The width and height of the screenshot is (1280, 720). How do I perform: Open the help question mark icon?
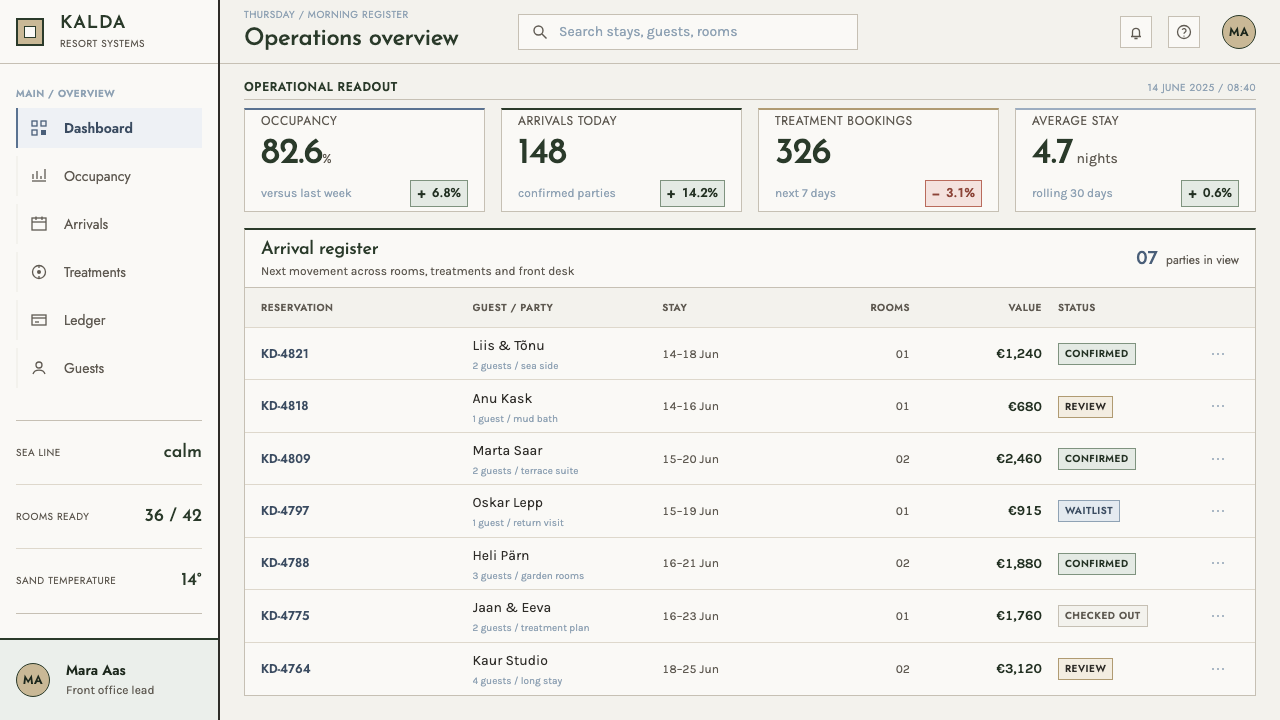click(1184, 32)
